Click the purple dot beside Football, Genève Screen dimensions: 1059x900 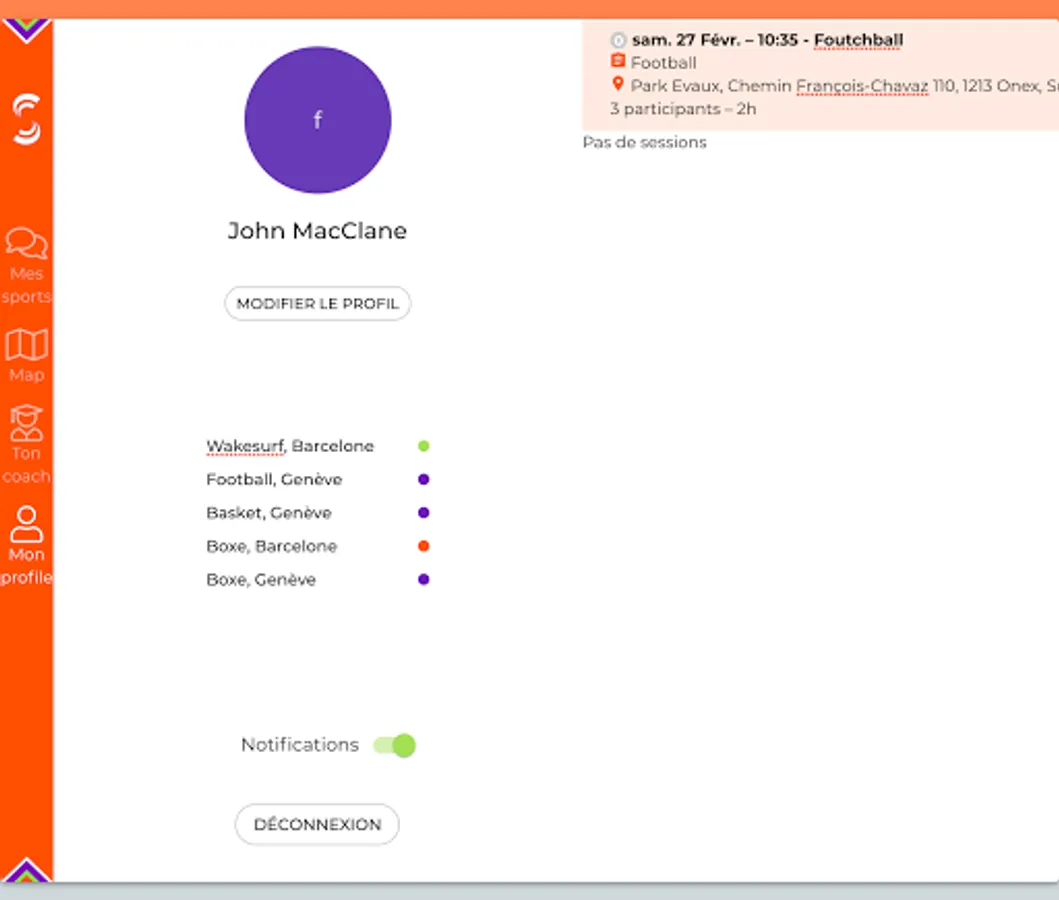pos(423,479)
